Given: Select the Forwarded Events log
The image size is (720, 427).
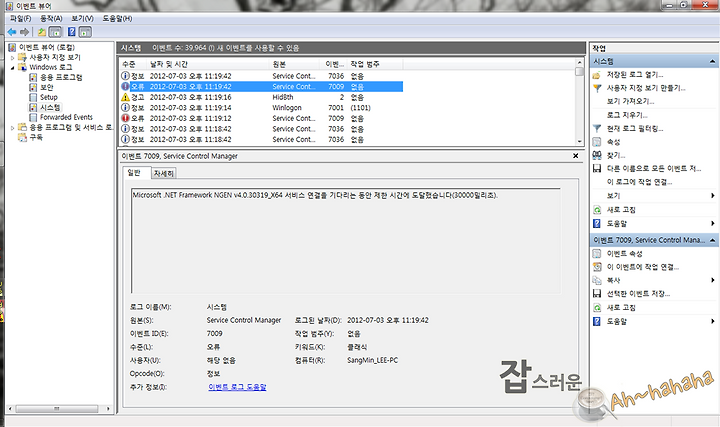Looking at the screenshot, I should [x=61, y=118].
